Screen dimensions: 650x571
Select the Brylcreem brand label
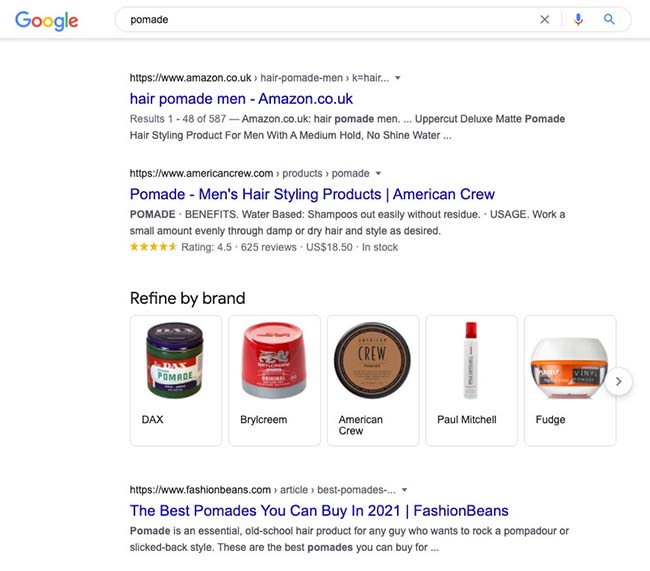tap(264, 420)
